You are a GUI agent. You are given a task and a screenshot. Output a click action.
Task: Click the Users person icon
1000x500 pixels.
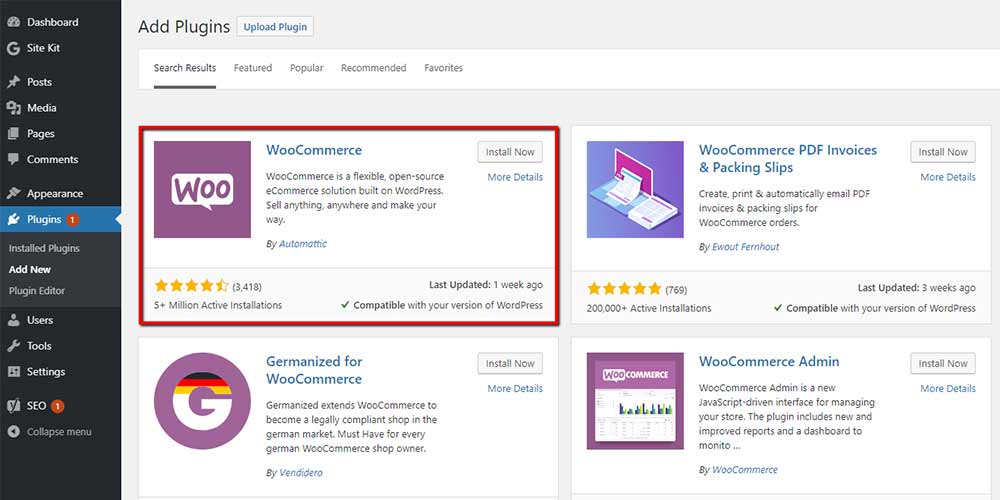[13, 320]
